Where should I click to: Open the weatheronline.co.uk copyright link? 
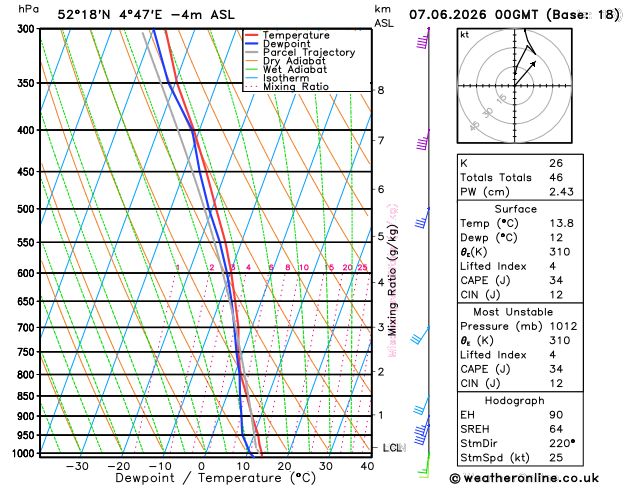tap(524, 478)
